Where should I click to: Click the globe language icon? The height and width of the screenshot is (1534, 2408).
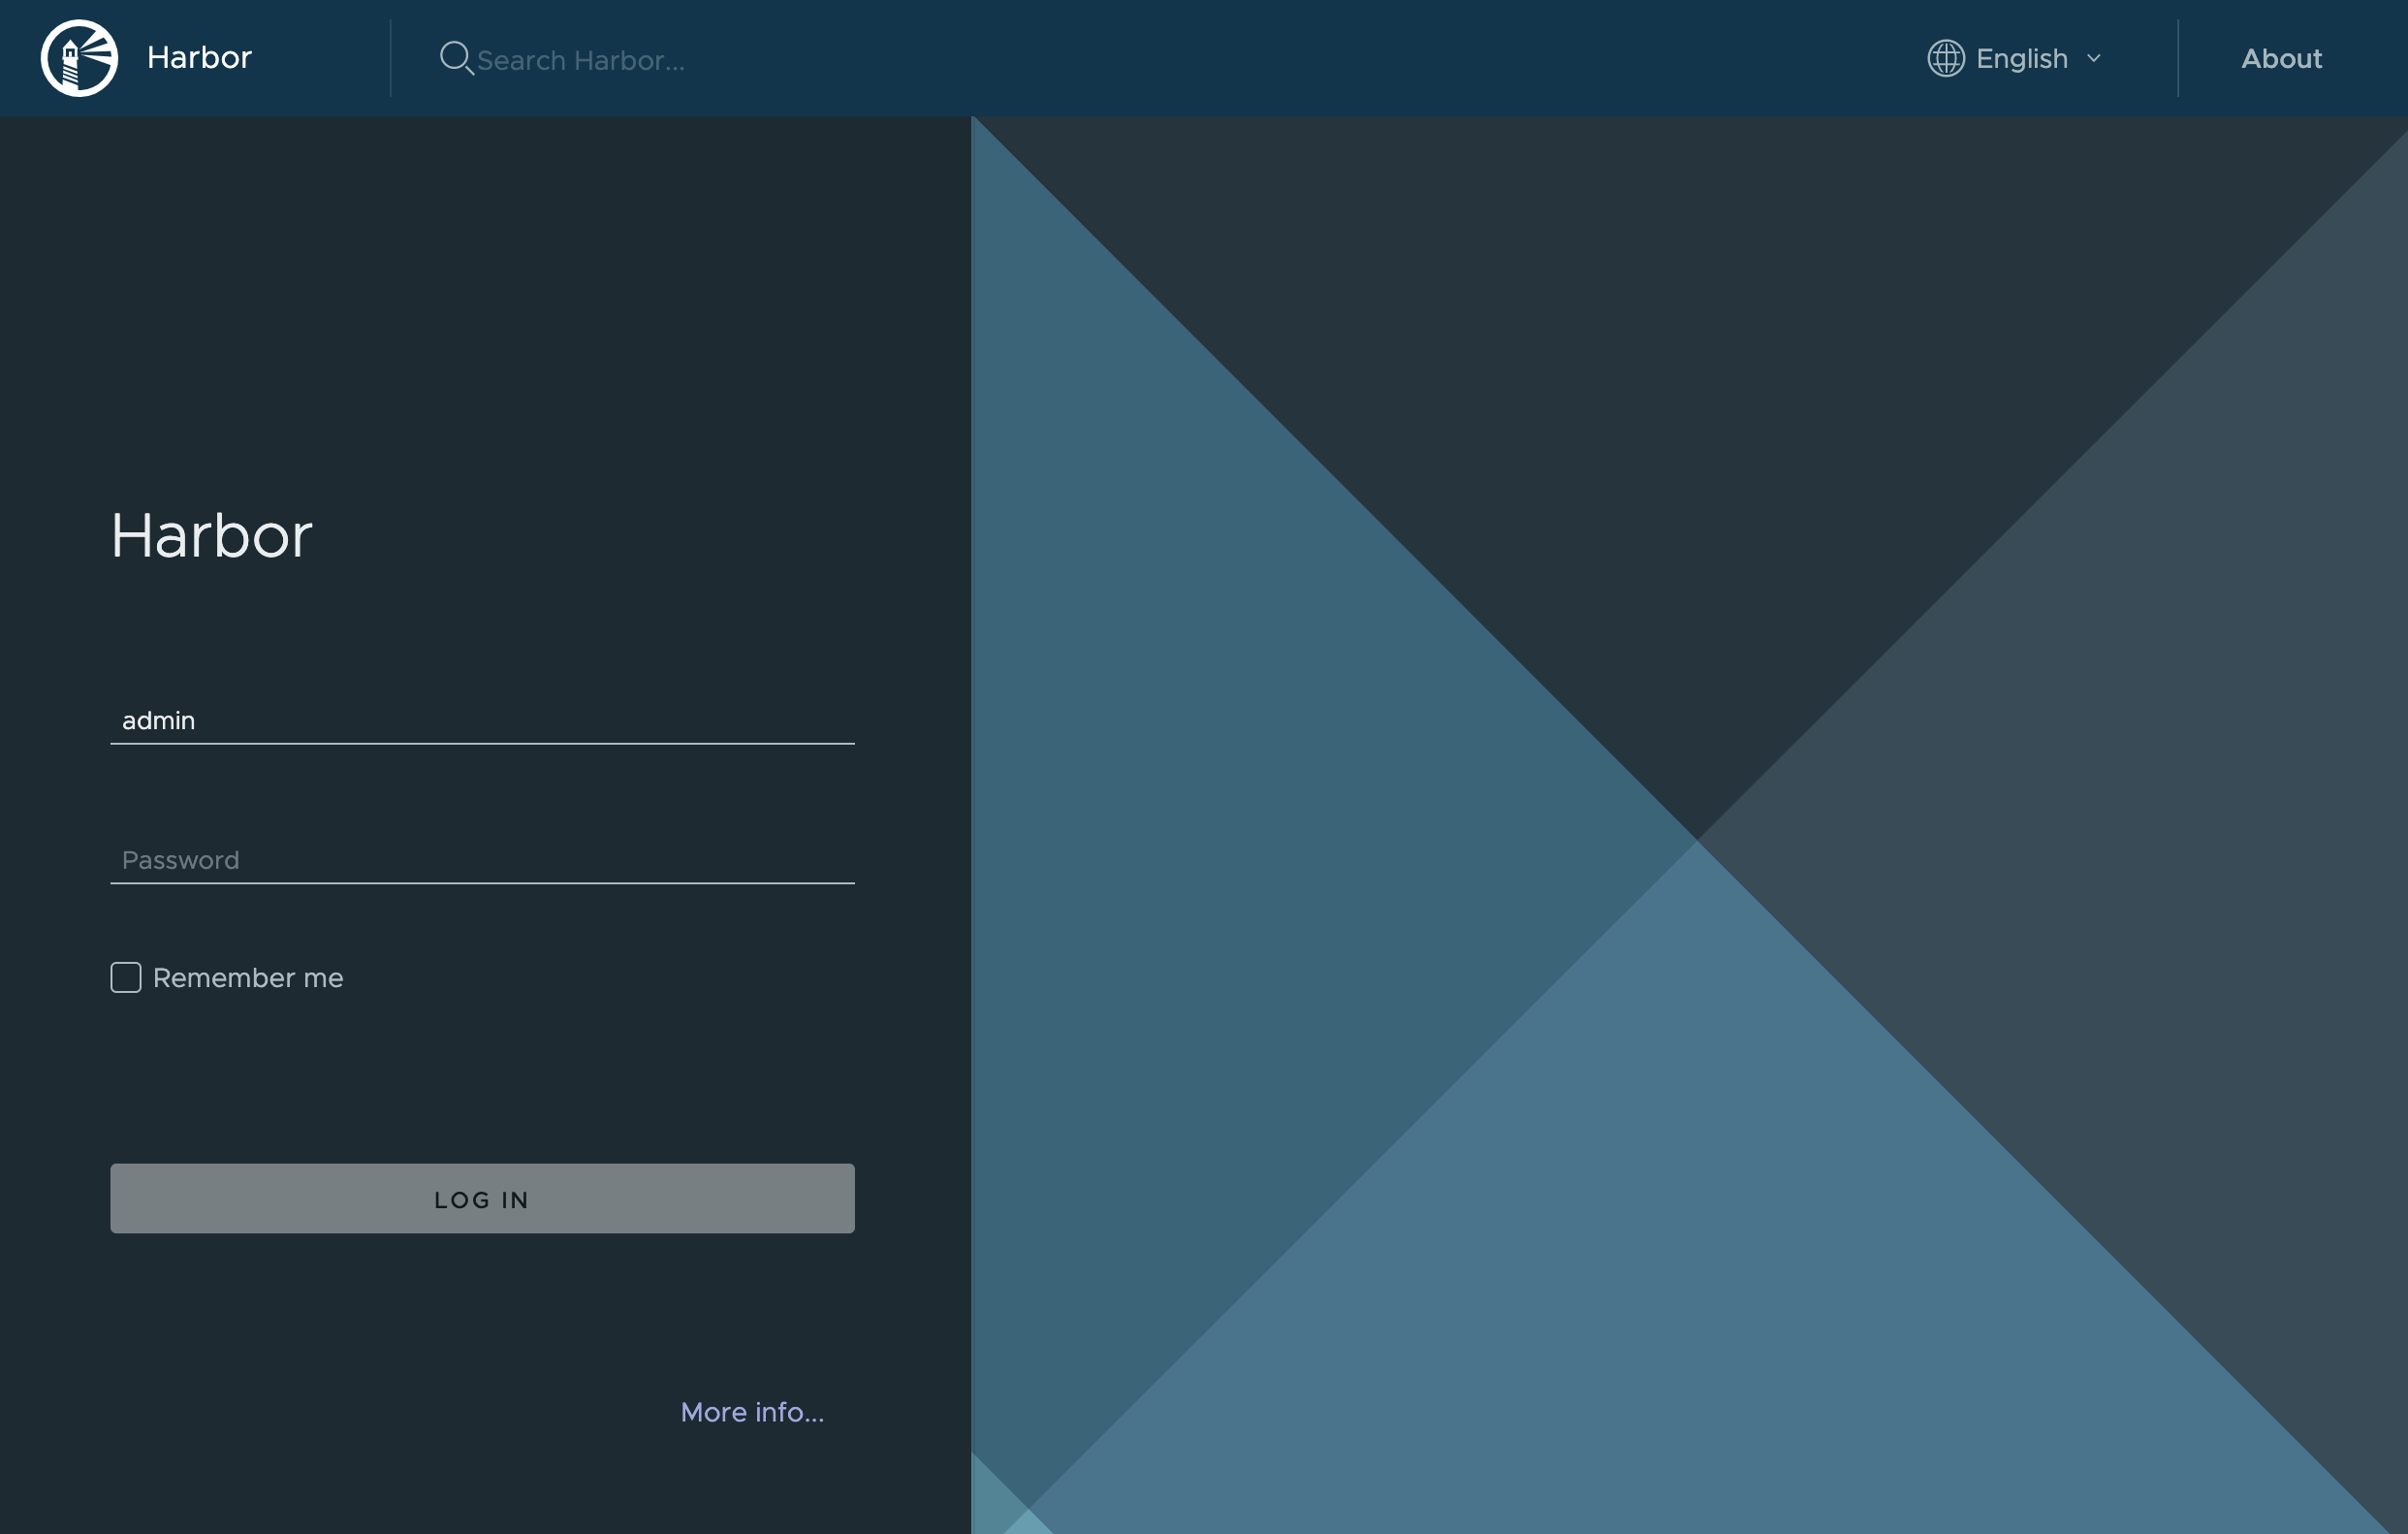[x=1945, y=58]
